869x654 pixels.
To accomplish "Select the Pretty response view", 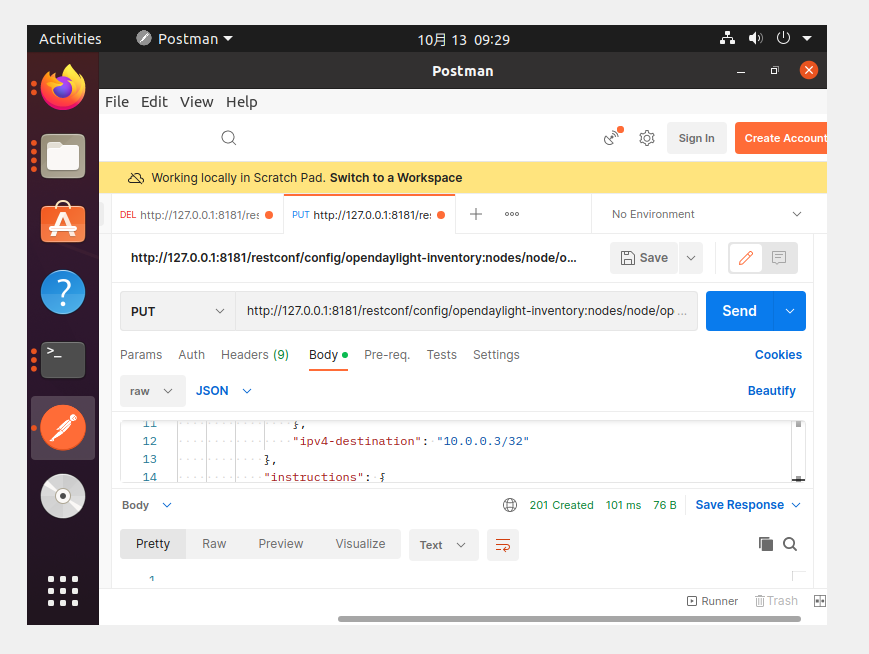I will 153,544.
